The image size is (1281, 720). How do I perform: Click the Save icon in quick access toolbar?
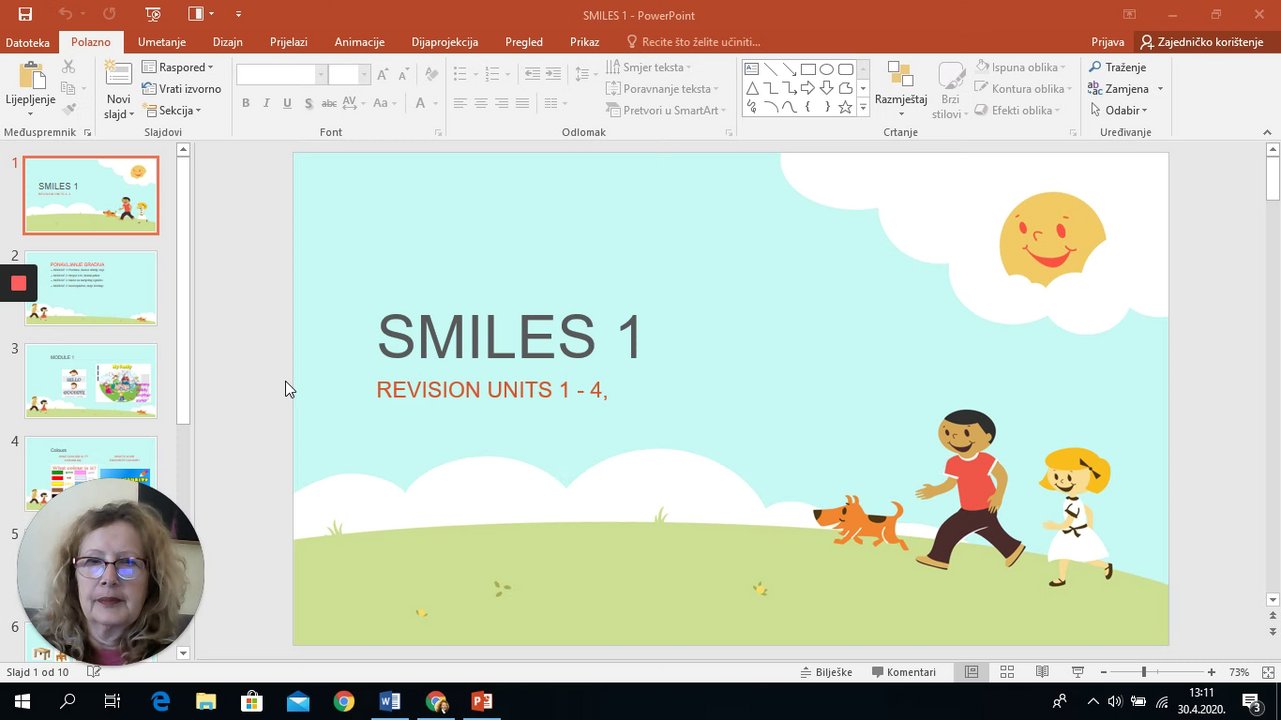point(25,14)
